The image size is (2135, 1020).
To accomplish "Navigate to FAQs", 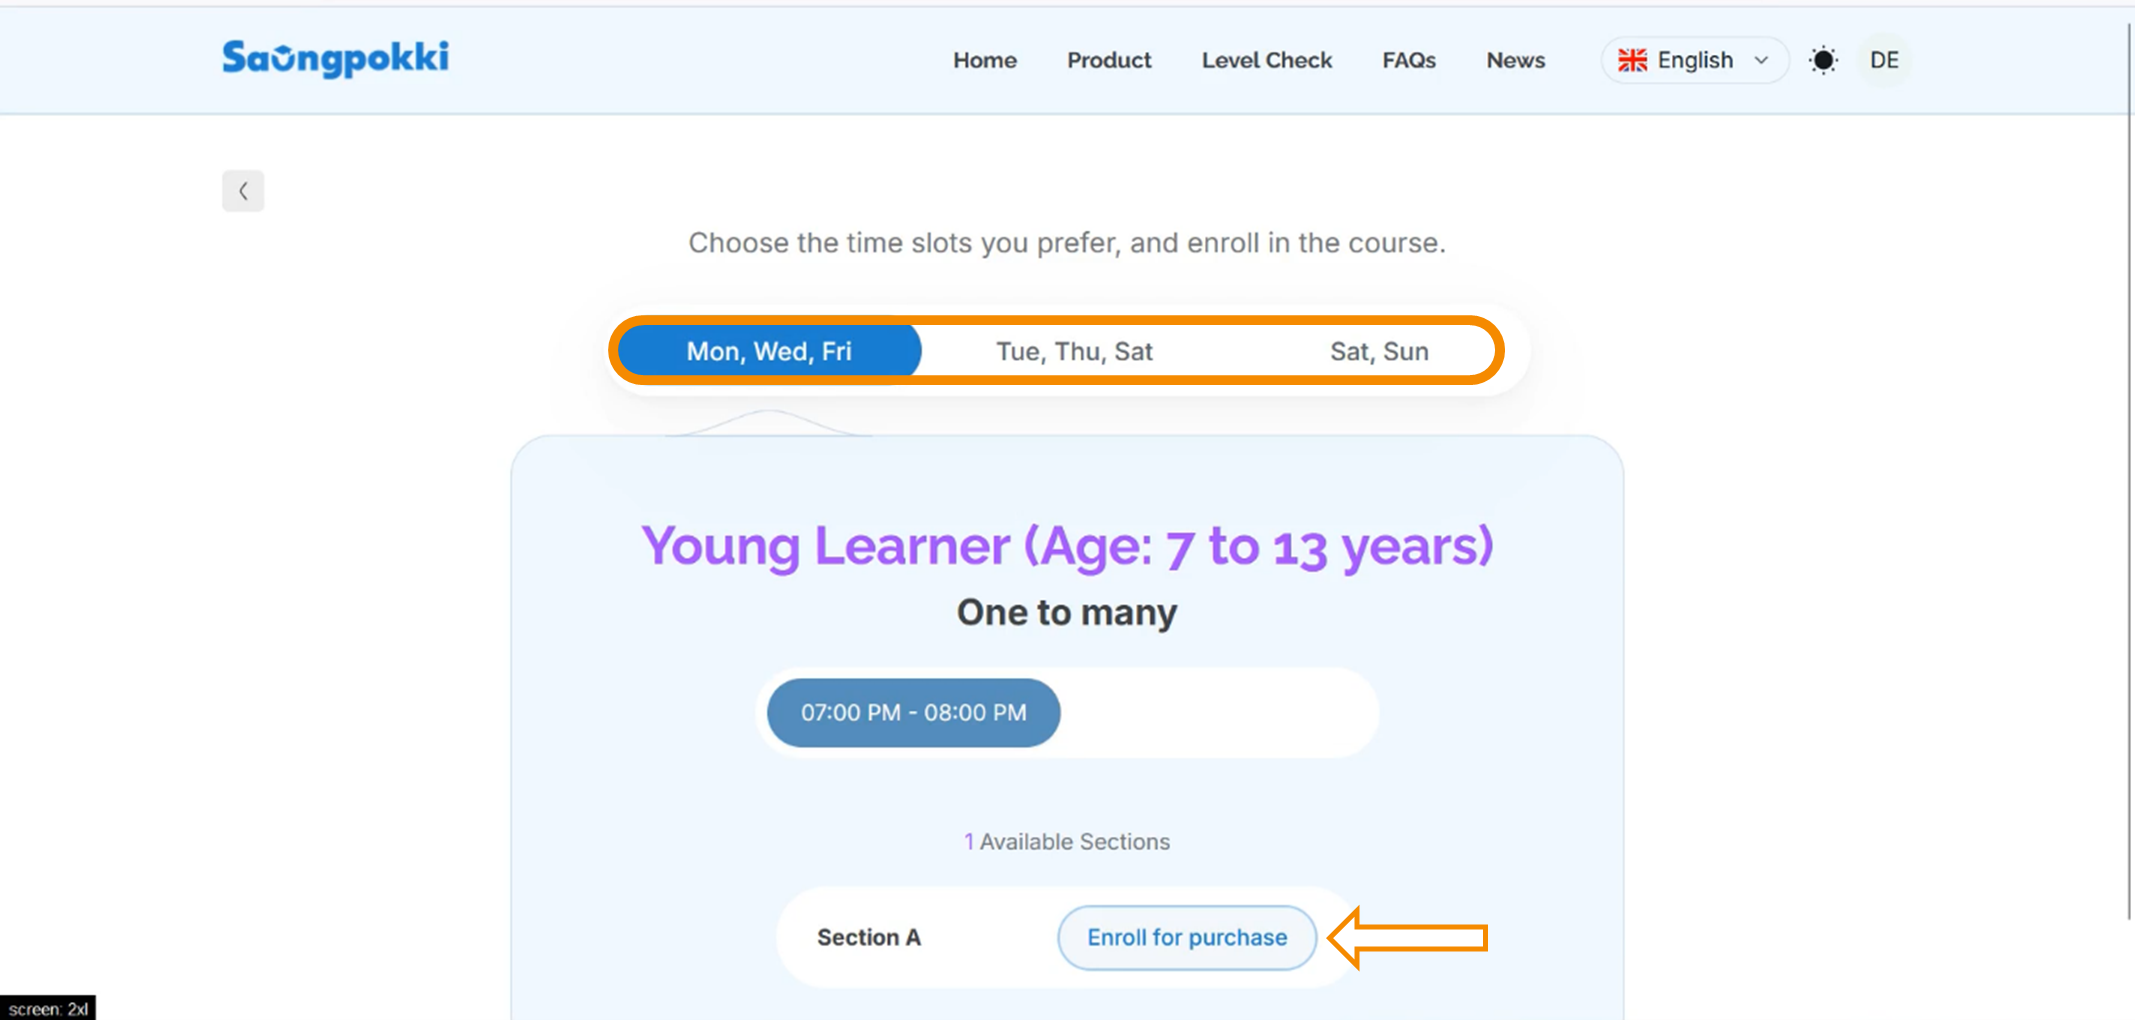I will (1408, 60).
